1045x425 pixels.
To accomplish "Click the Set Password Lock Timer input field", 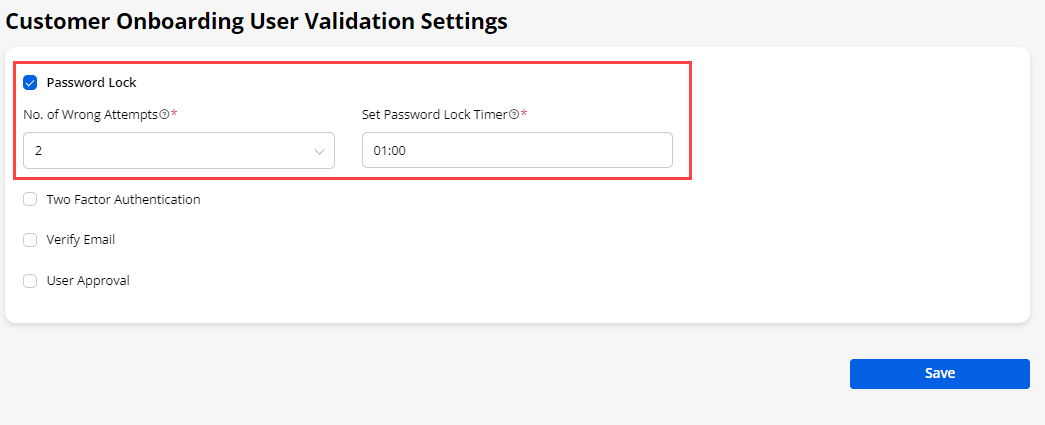I will point(517,151).
